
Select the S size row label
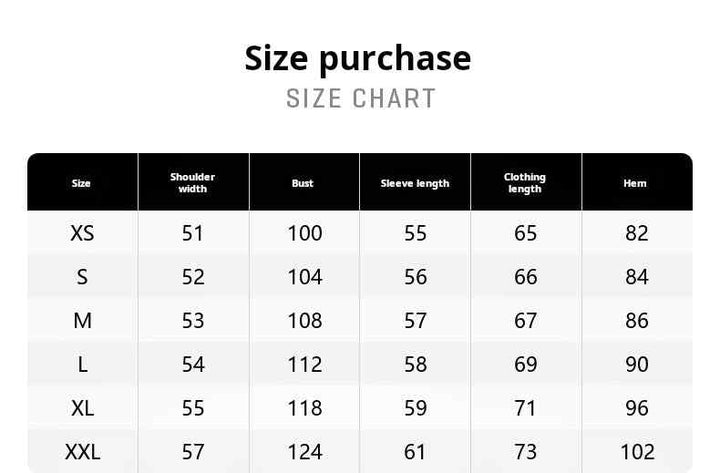[82, 277]
